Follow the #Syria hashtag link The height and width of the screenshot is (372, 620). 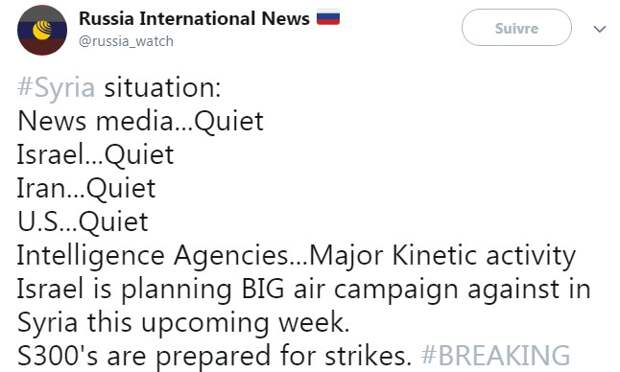[56, 88]
